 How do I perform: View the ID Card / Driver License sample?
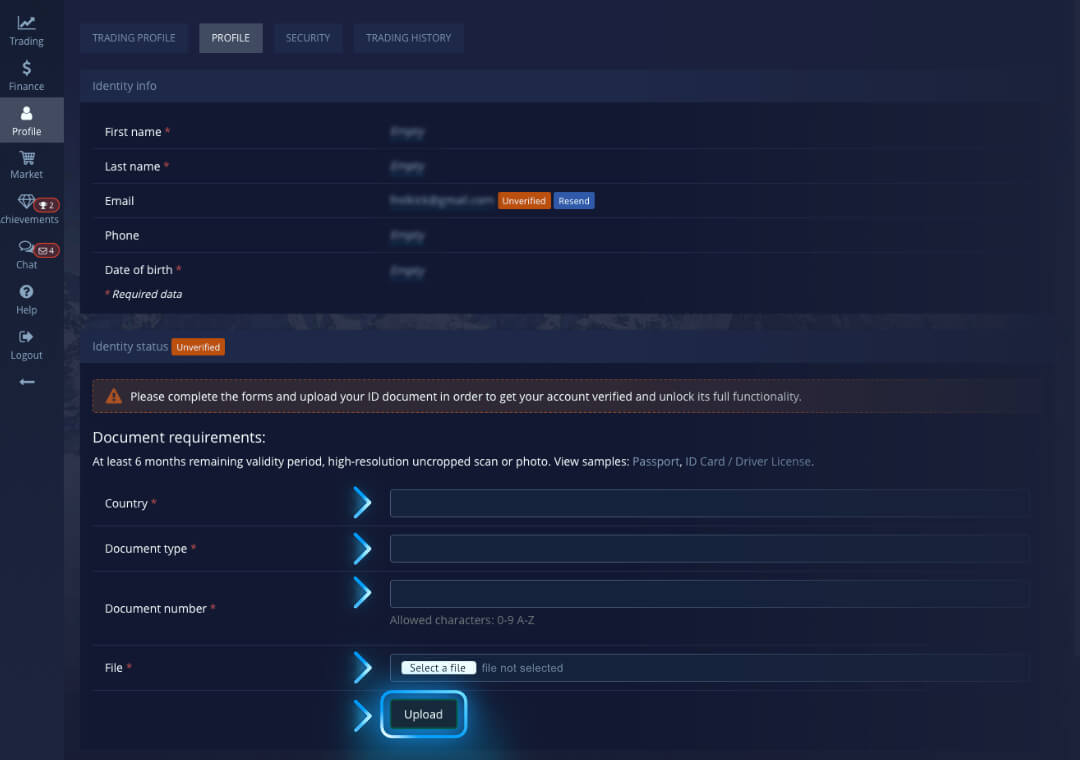point(748,461)
